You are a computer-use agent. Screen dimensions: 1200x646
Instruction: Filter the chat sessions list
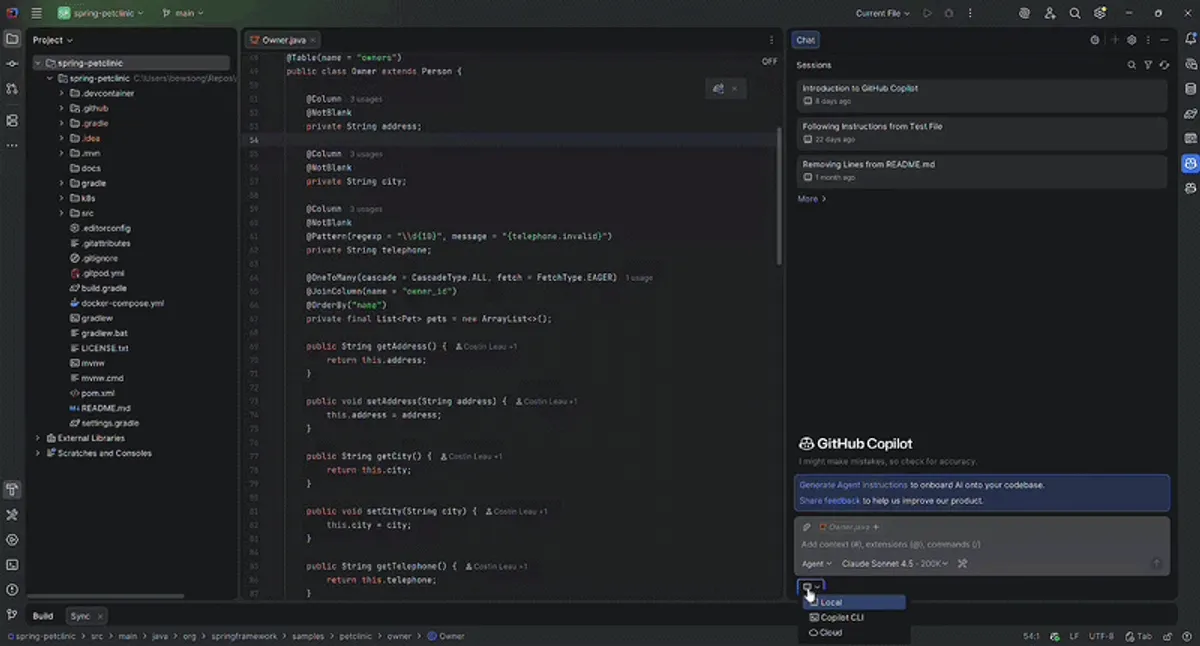click(1148, 65)
